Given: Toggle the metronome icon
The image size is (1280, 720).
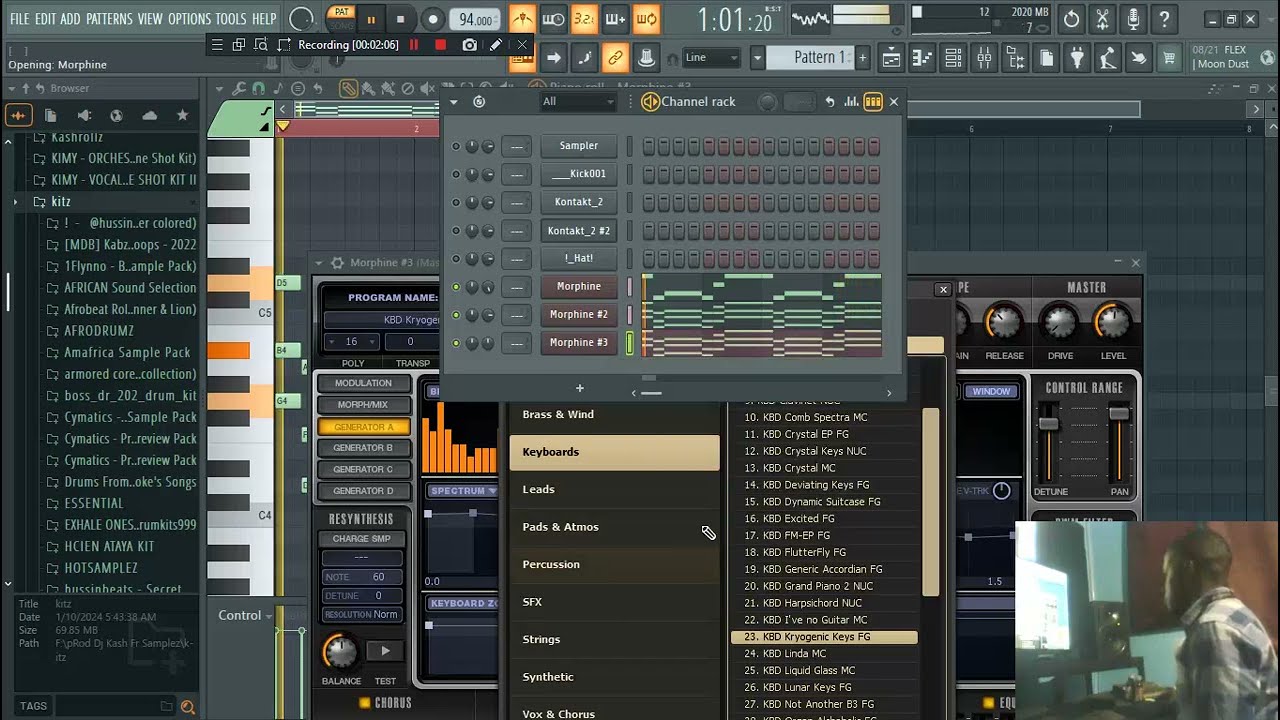Looking at the screenshot, I should [522, 19].
